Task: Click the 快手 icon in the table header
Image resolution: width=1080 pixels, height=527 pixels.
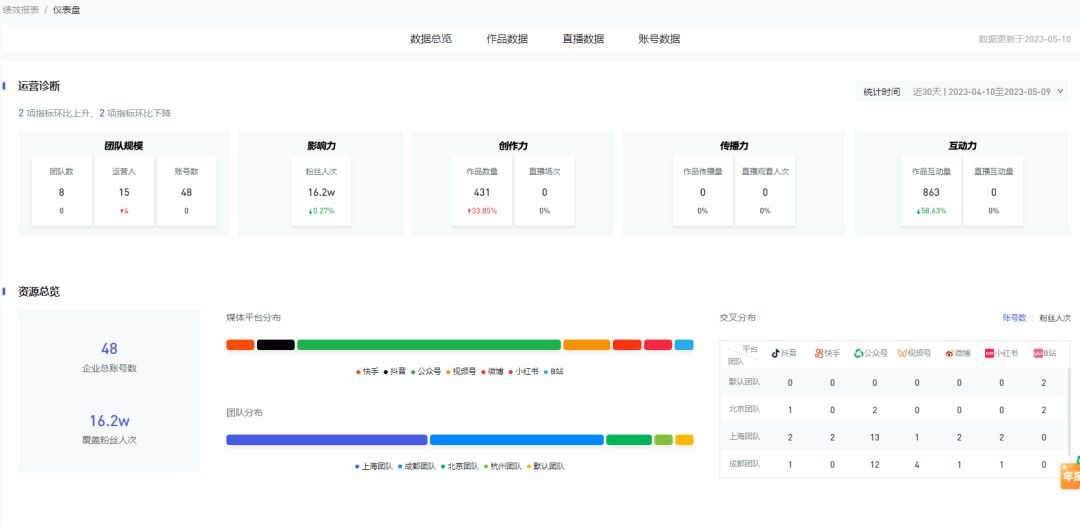Action: pos(819,353)
